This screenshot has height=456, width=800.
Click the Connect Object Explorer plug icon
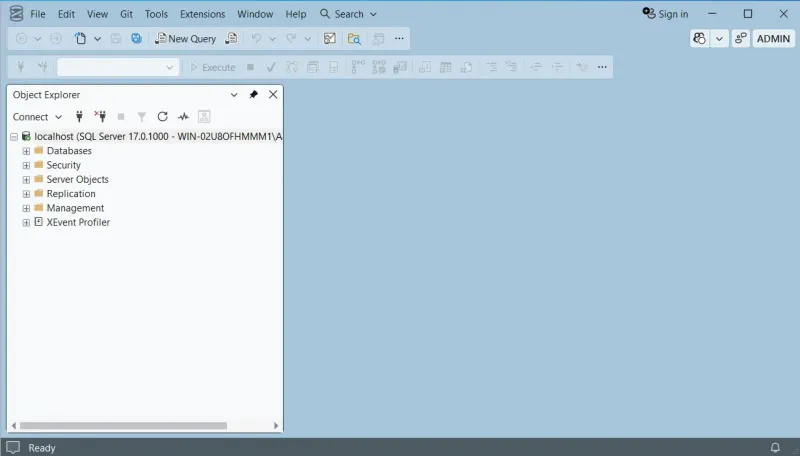tap(80, 117)
